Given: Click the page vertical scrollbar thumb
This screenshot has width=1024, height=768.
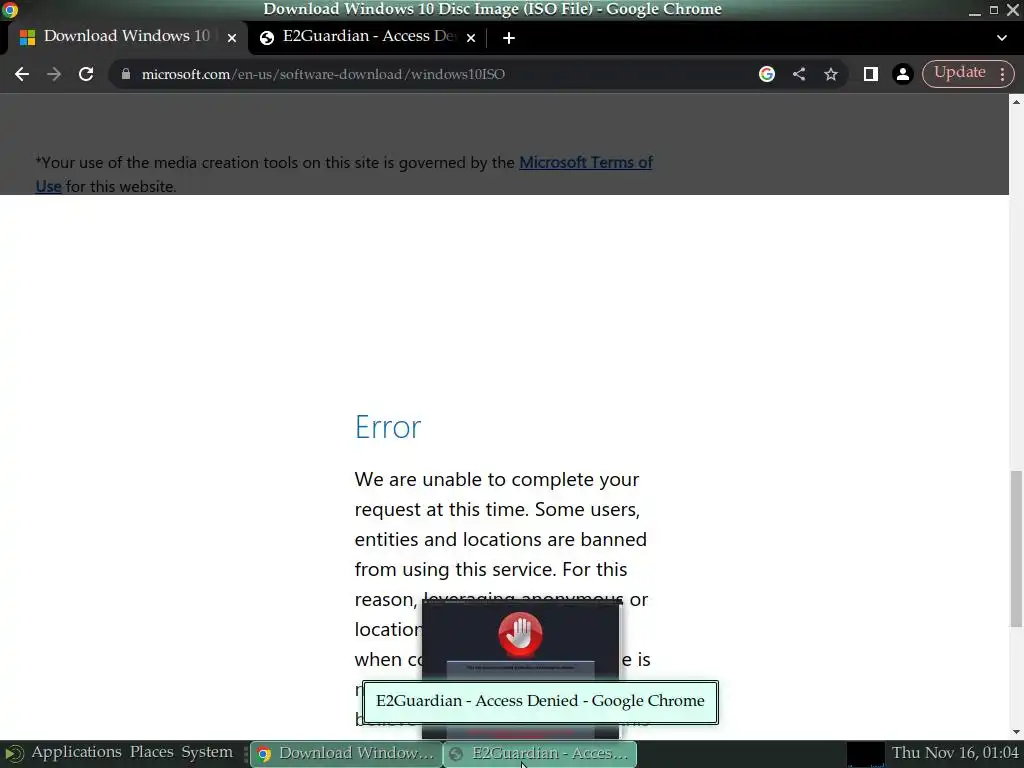Looking at the screenshot, I should (x=1016, y=549).
